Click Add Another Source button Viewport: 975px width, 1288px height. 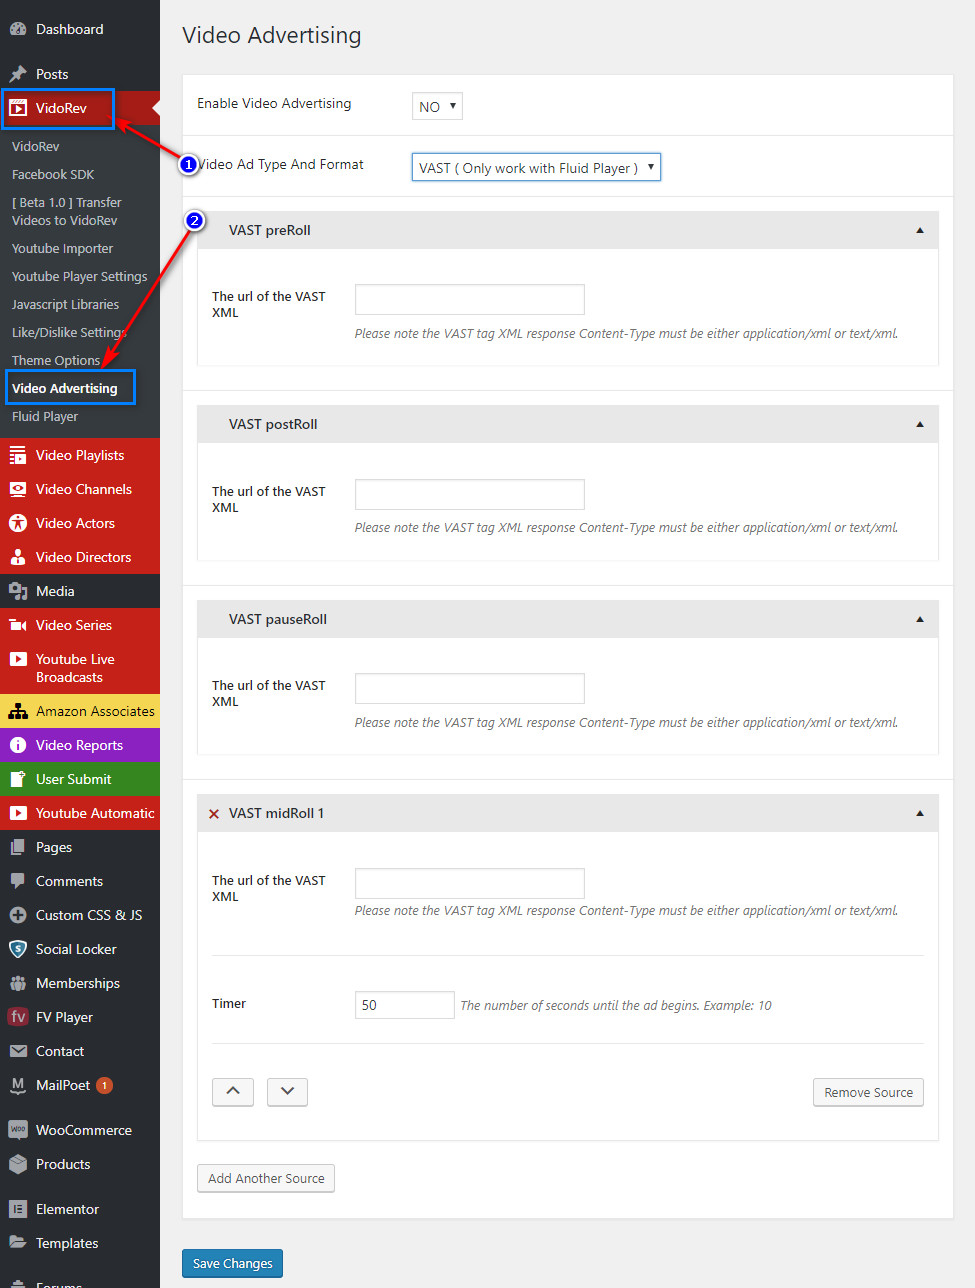pos(266,1178)
